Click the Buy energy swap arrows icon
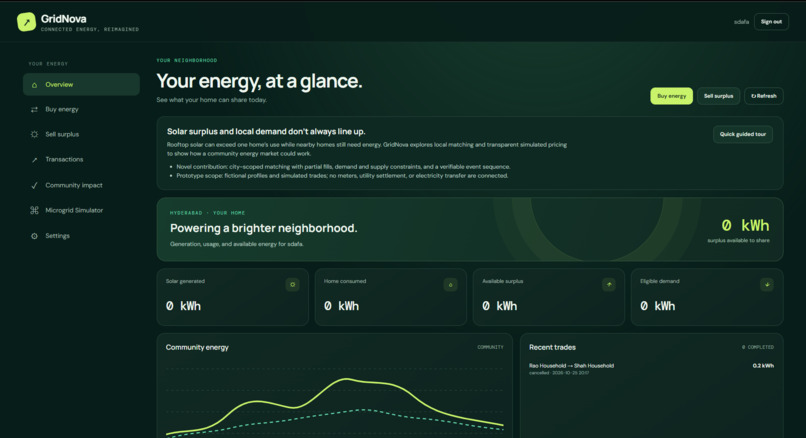806x438 pixels. pos(34,110)
